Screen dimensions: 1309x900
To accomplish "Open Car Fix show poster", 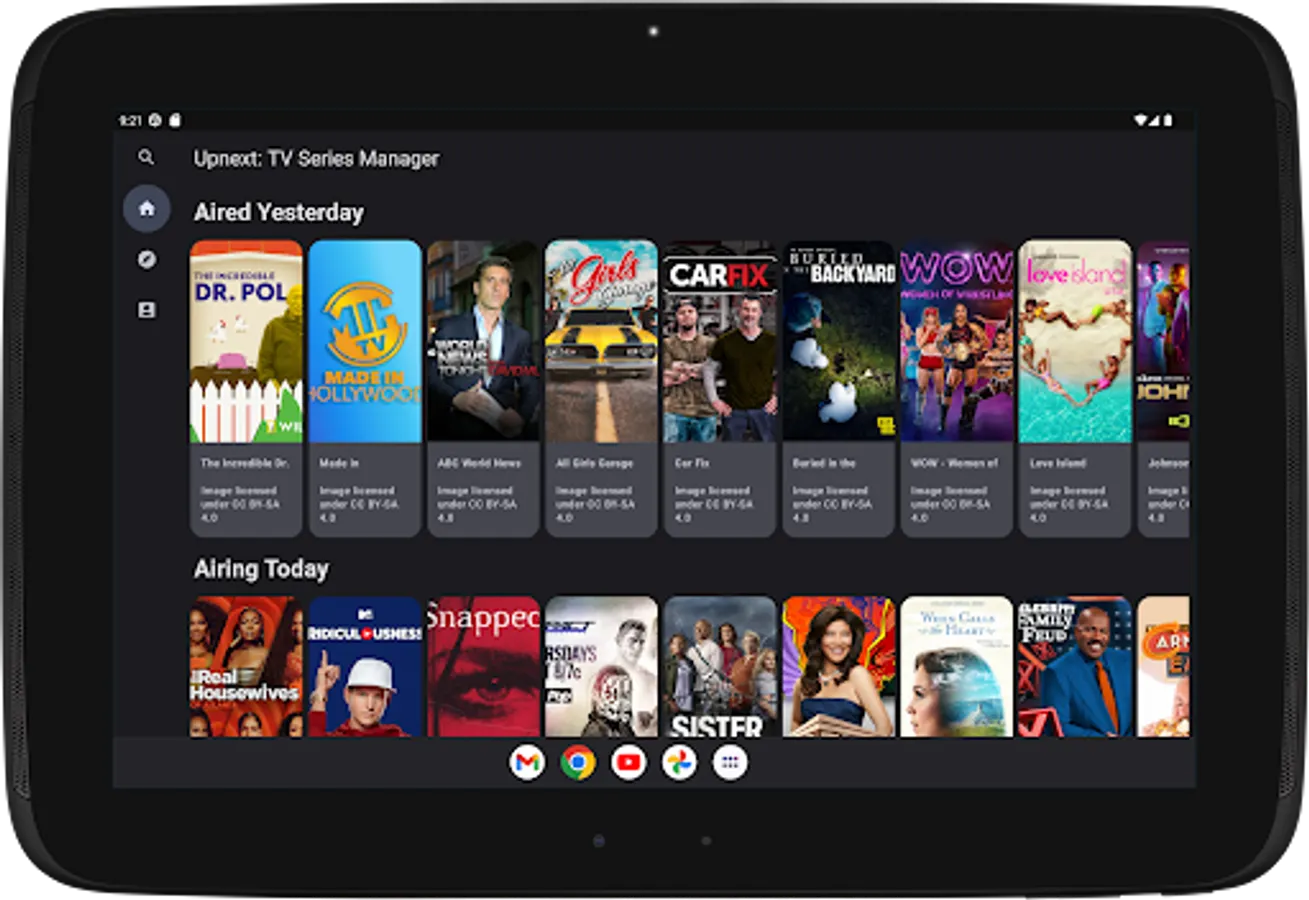I will coord(720,341).
